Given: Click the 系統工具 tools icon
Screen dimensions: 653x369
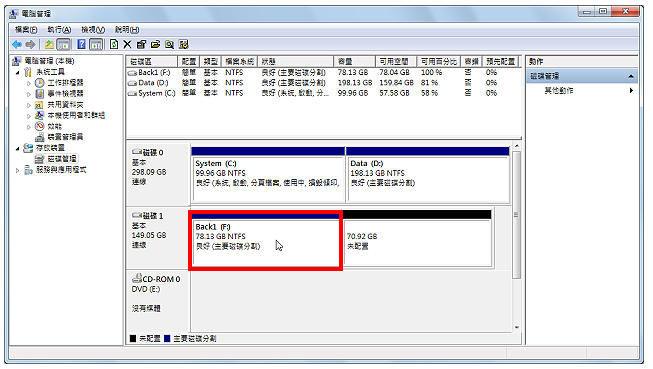Looking at the screenshot, I should pos(28,72).
